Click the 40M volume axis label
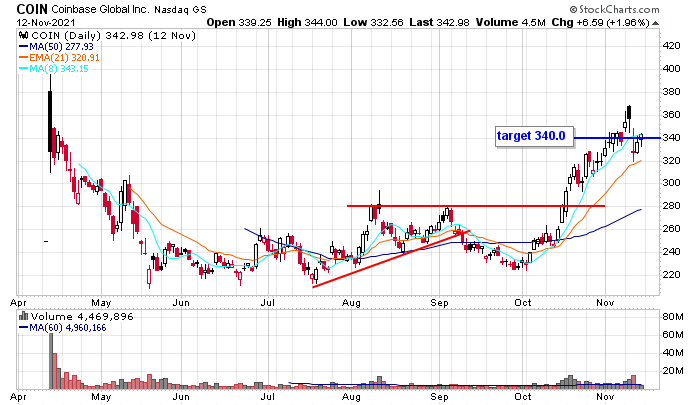This screenshot has width=700, height=405. point(673,353)
